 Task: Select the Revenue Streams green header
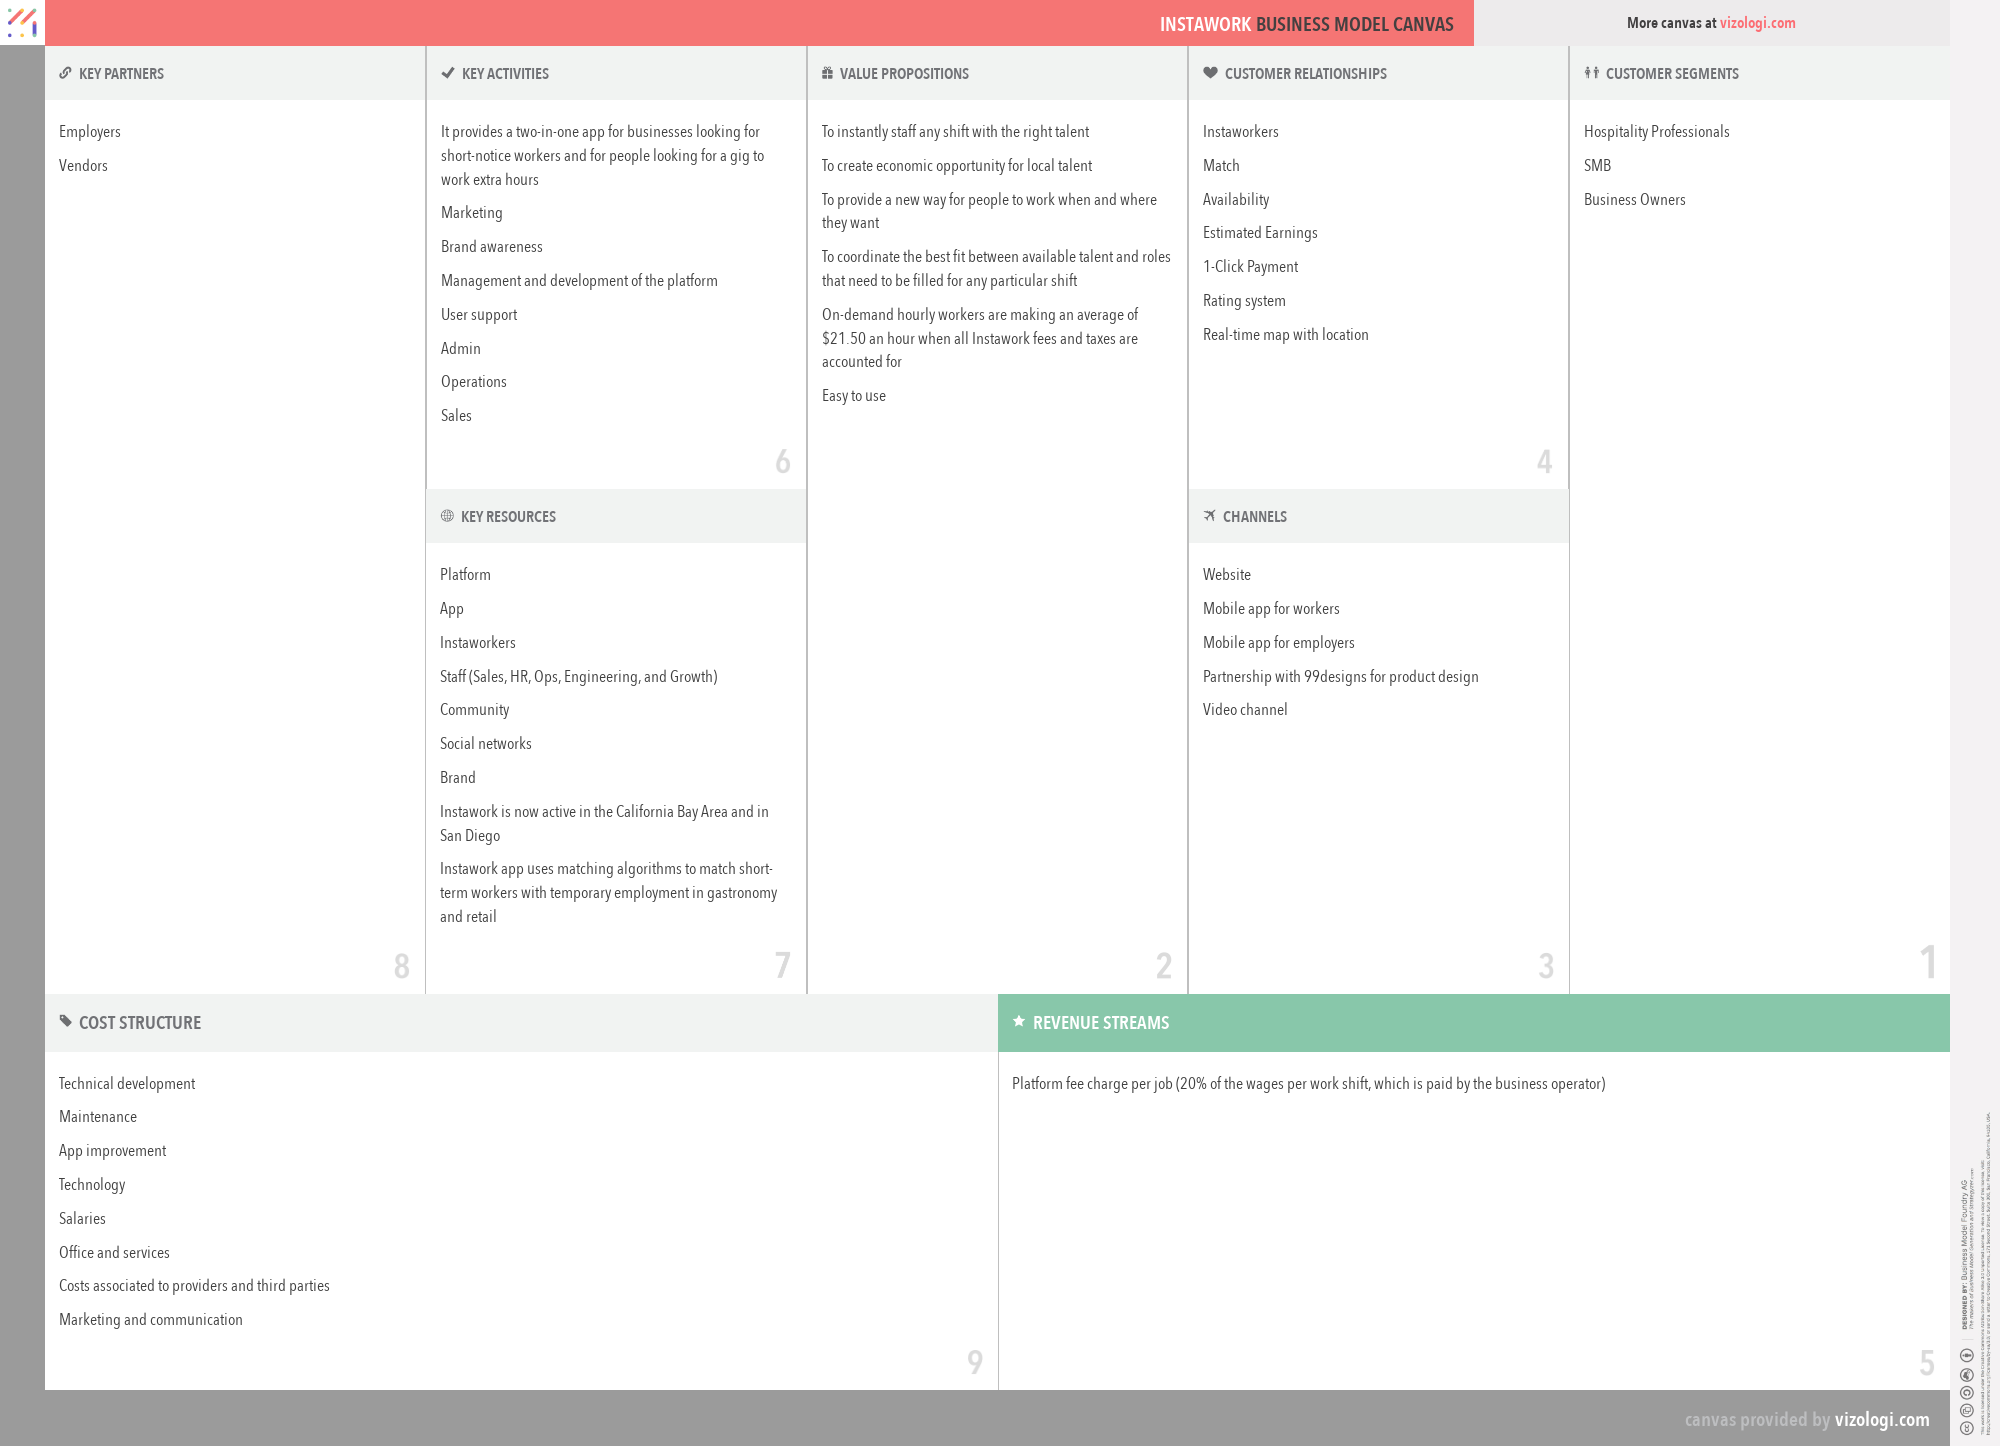(x=1472, y=1022)
